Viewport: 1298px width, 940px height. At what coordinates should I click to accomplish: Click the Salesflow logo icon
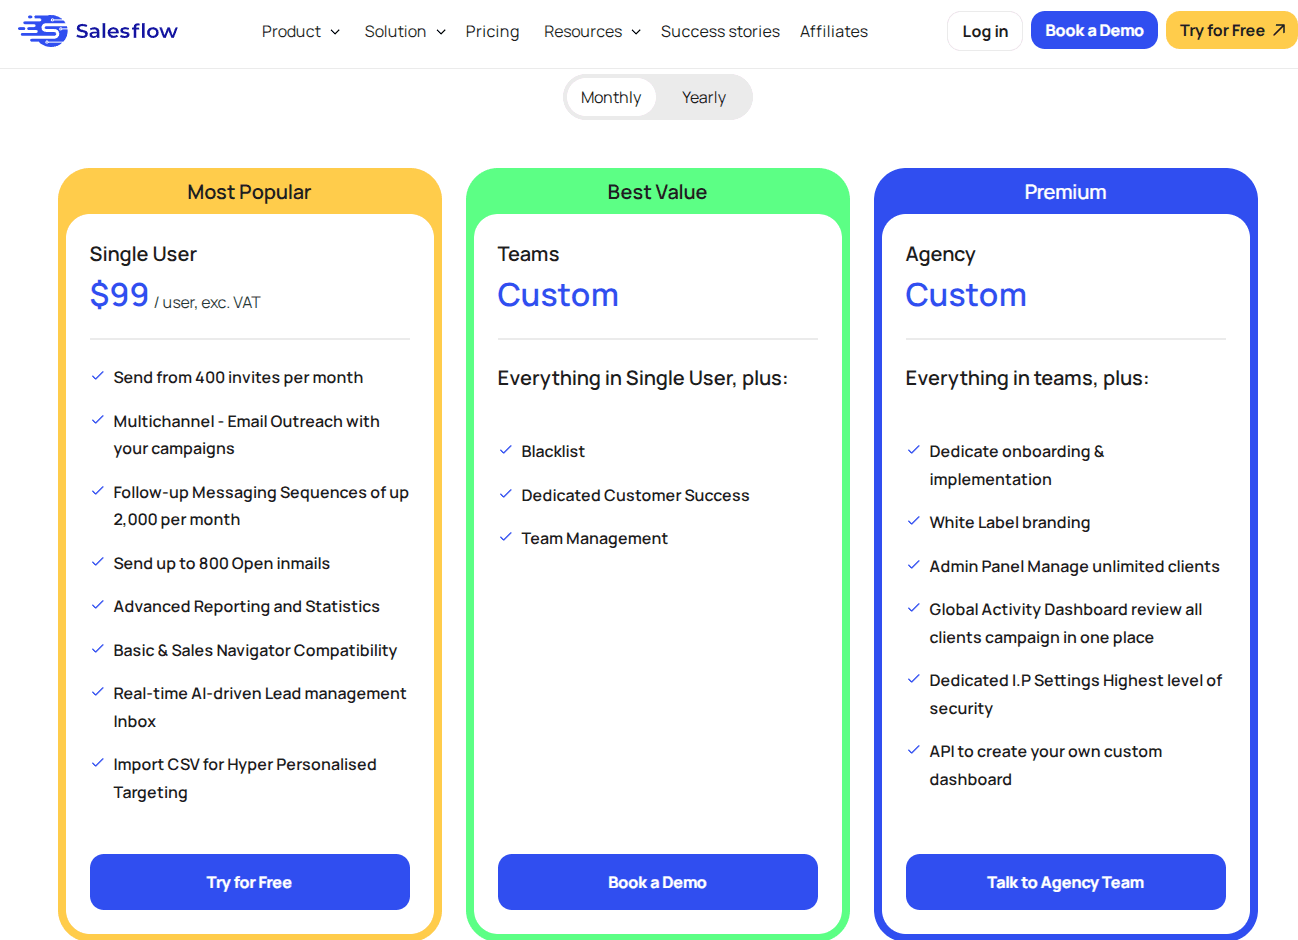click(x=43, y=31)
